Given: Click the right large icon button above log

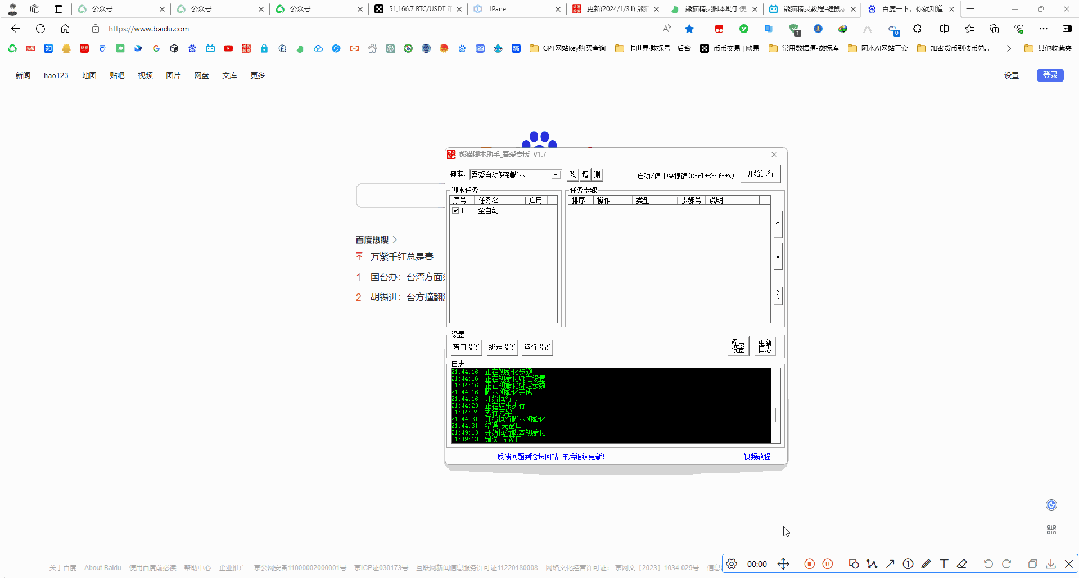Looking at the screenshot, I should 765,346.
